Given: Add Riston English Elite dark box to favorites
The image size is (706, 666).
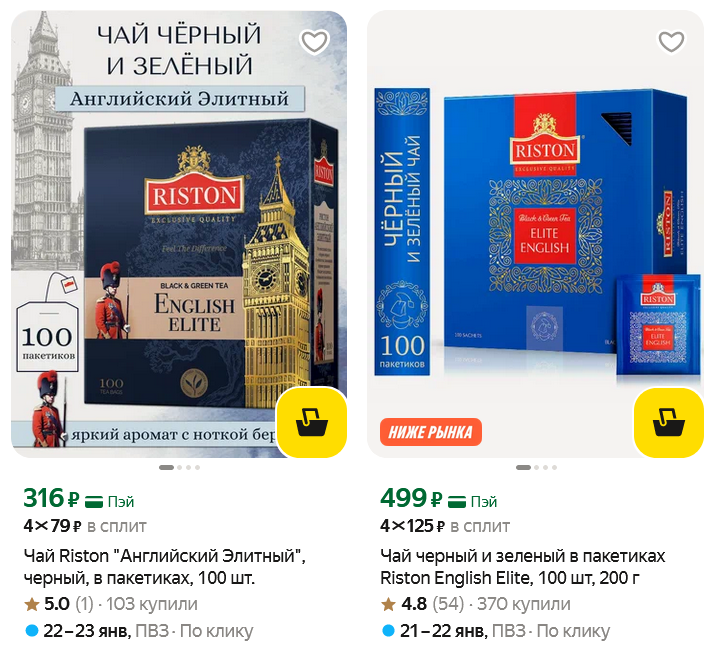Looking at the screenshot, I should tap(314, 42).
